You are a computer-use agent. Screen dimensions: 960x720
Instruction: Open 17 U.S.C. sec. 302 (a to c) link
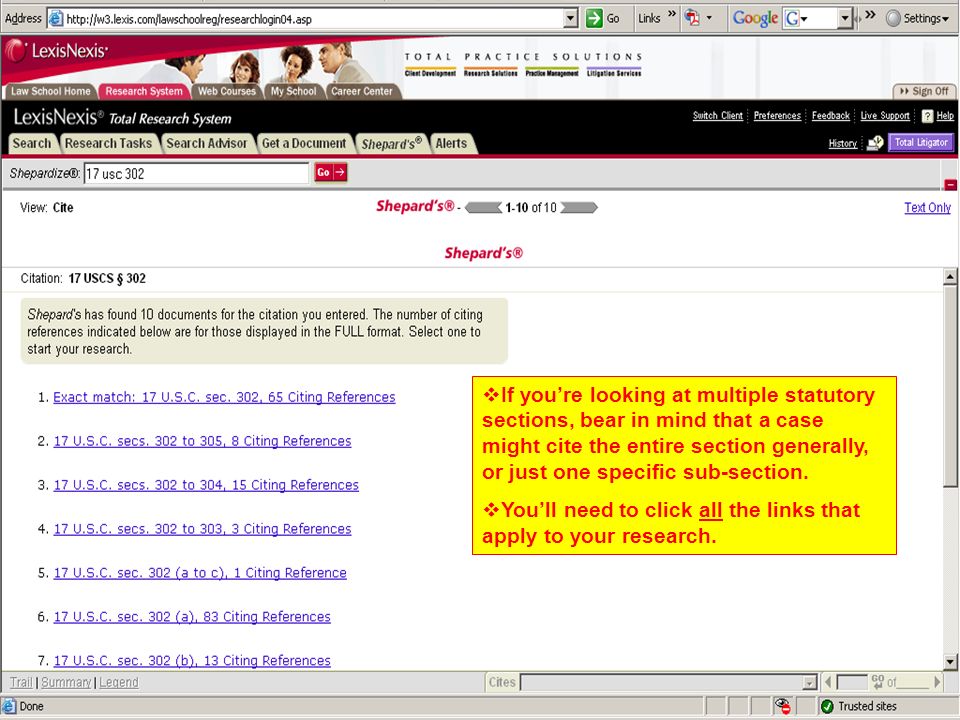point(200,573)
